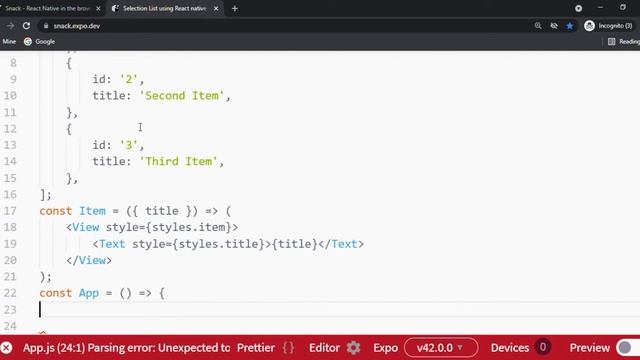
Task: Click the site lock icon
Action: [x=46, y=26]
